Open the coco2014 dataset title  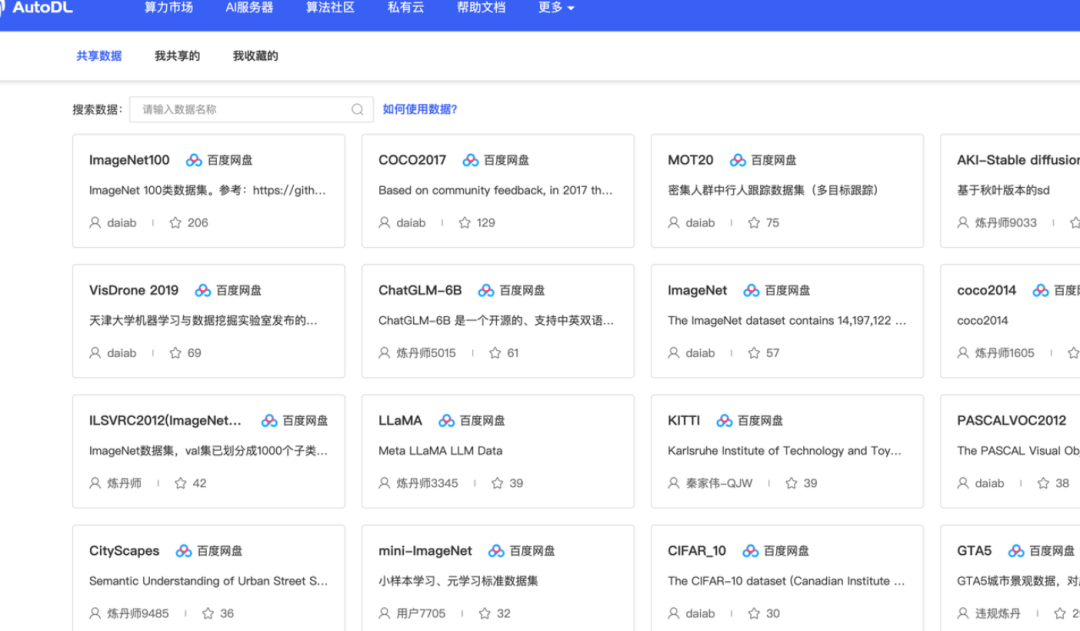(986, 291)
